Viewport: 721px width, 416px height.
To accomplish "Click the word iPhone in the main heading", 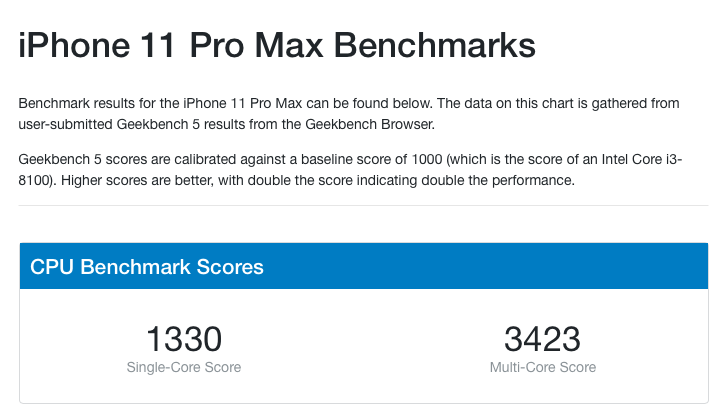I will (x=74, y=45).
